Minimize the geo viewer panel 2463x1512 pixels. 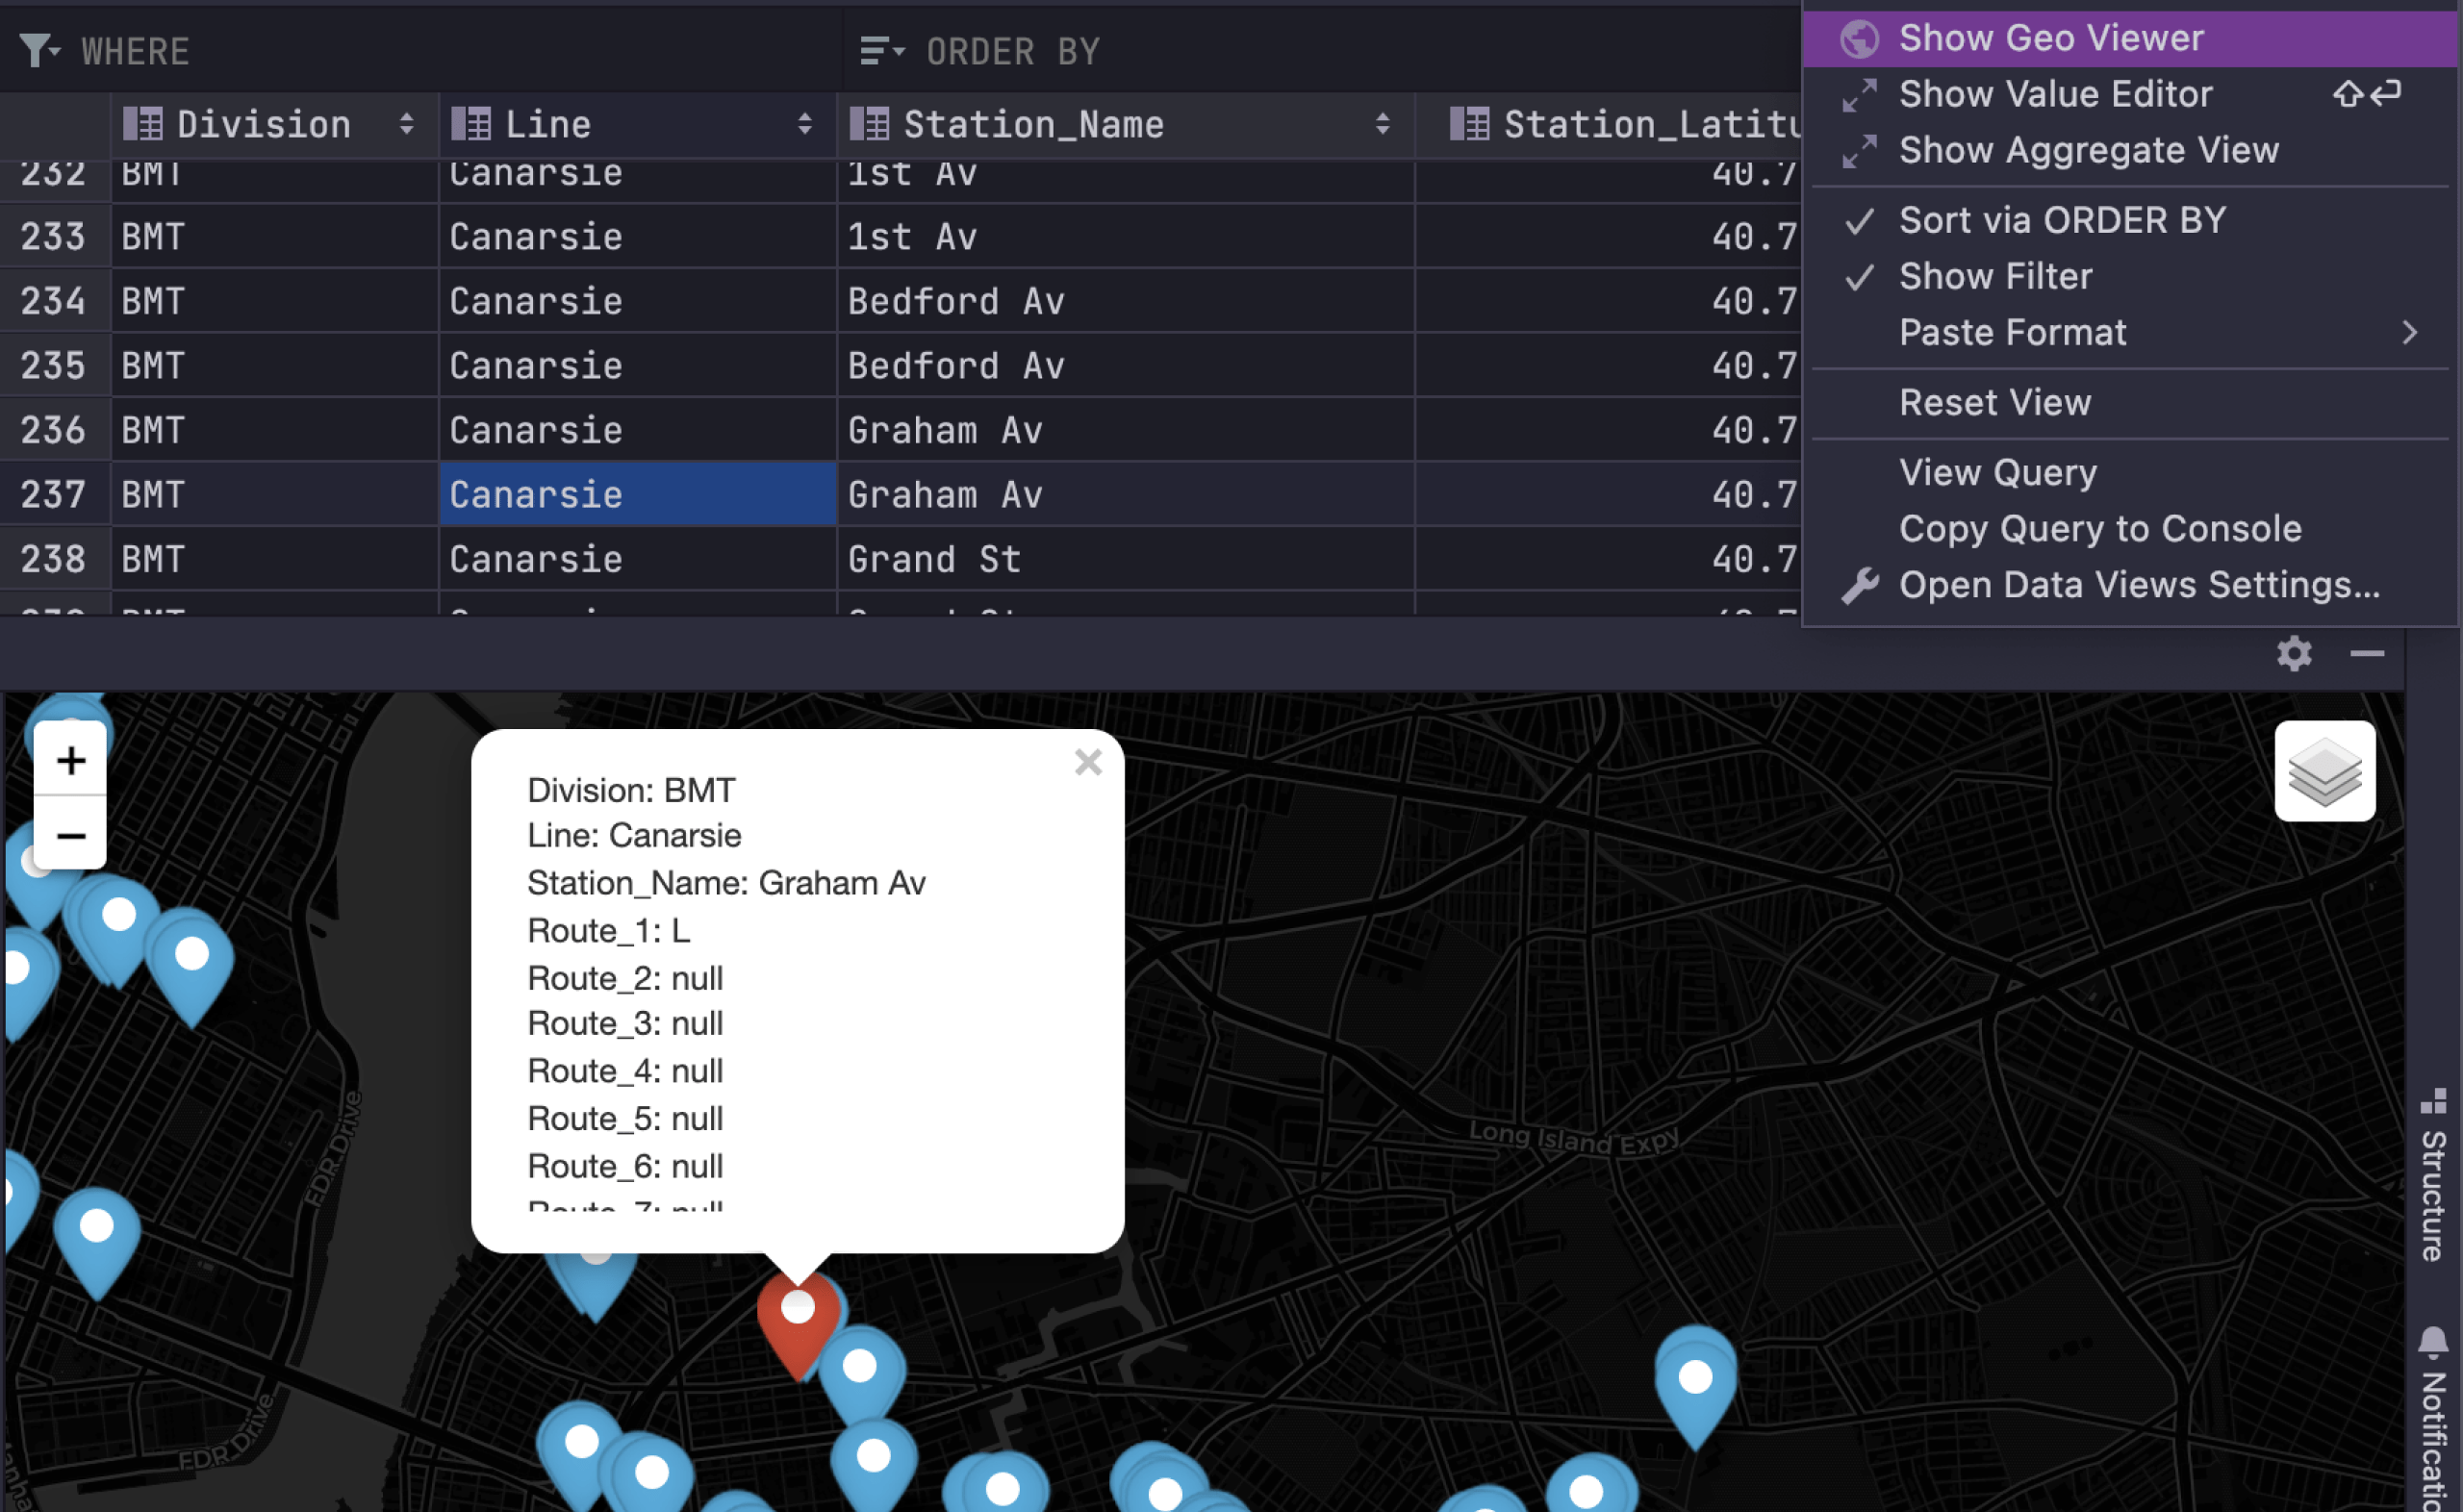tap(2366, 653)
